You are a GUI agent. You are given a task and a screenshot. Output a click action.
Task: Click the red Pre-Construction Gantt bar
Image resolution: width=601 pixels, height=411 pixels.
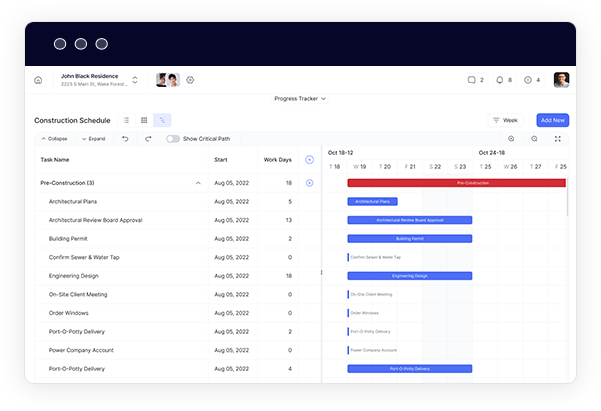tap(456, 183)
